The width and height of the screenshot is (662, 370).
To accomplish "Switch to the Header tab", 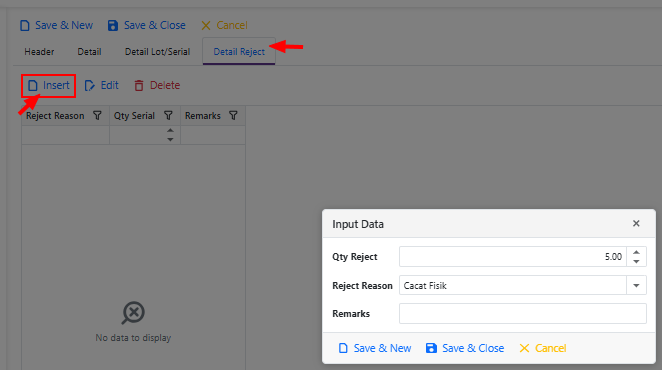I will [x=39, y=52].
